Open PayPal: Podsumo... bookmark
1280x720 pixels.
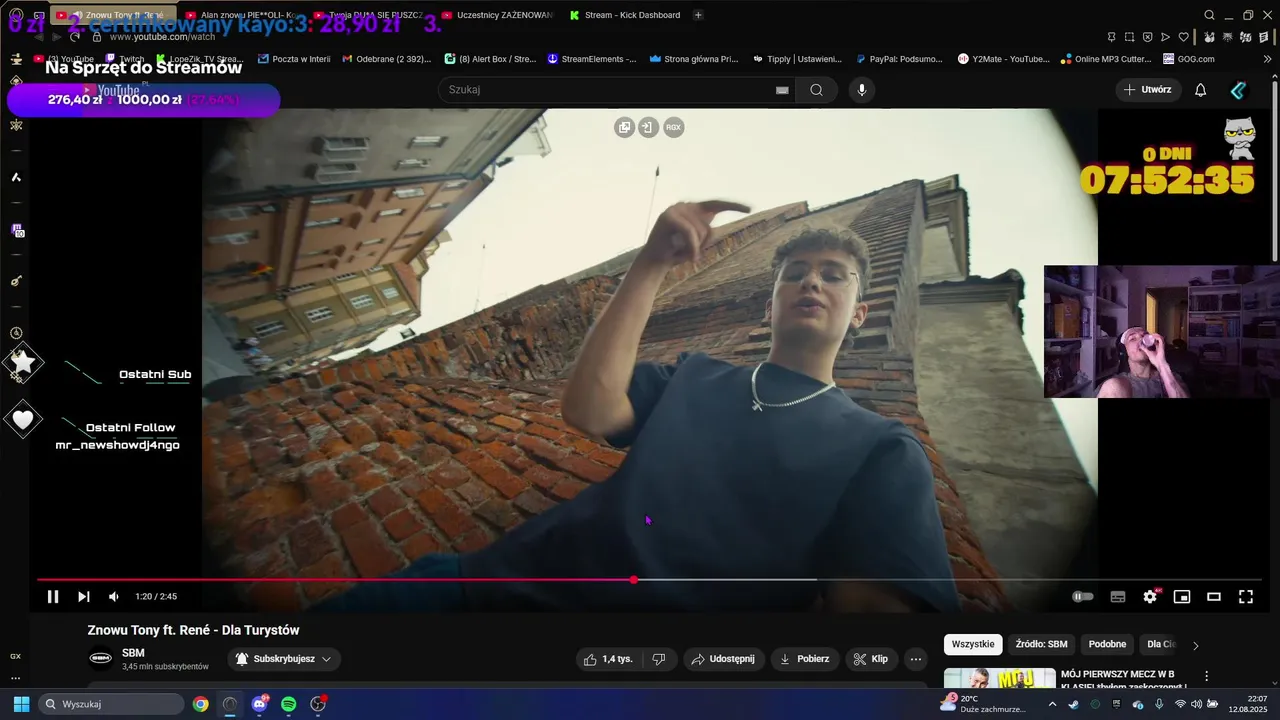pos(899,59)
